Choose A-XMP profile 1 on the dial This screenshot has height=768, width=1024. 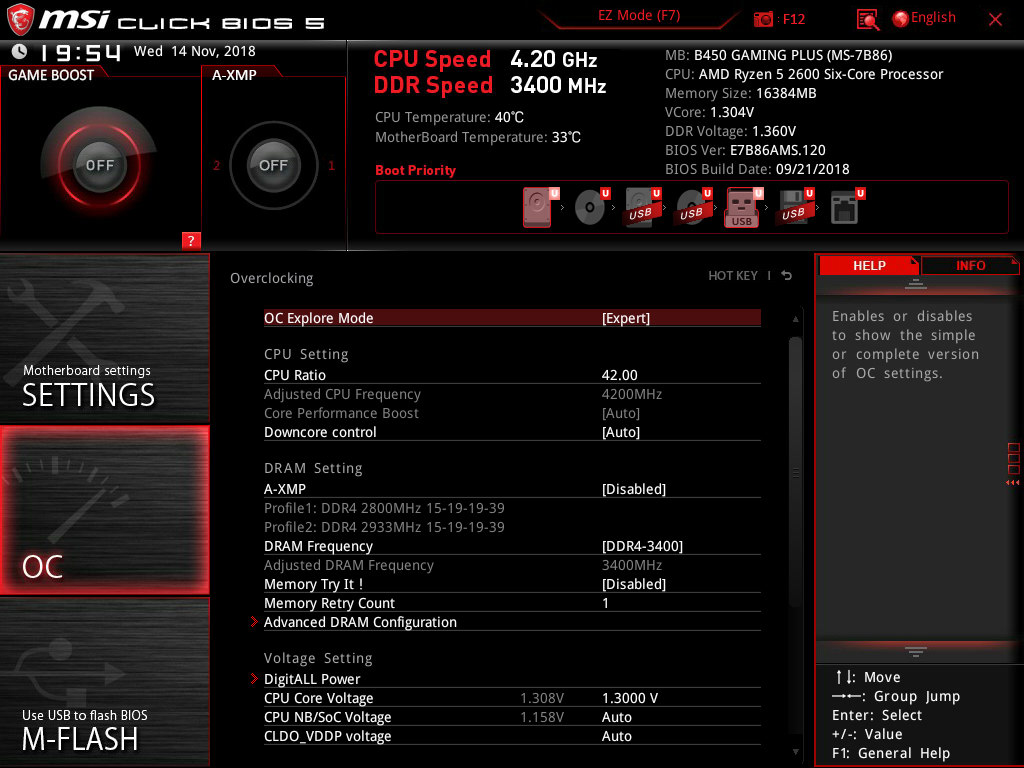(x=331, y=165)
